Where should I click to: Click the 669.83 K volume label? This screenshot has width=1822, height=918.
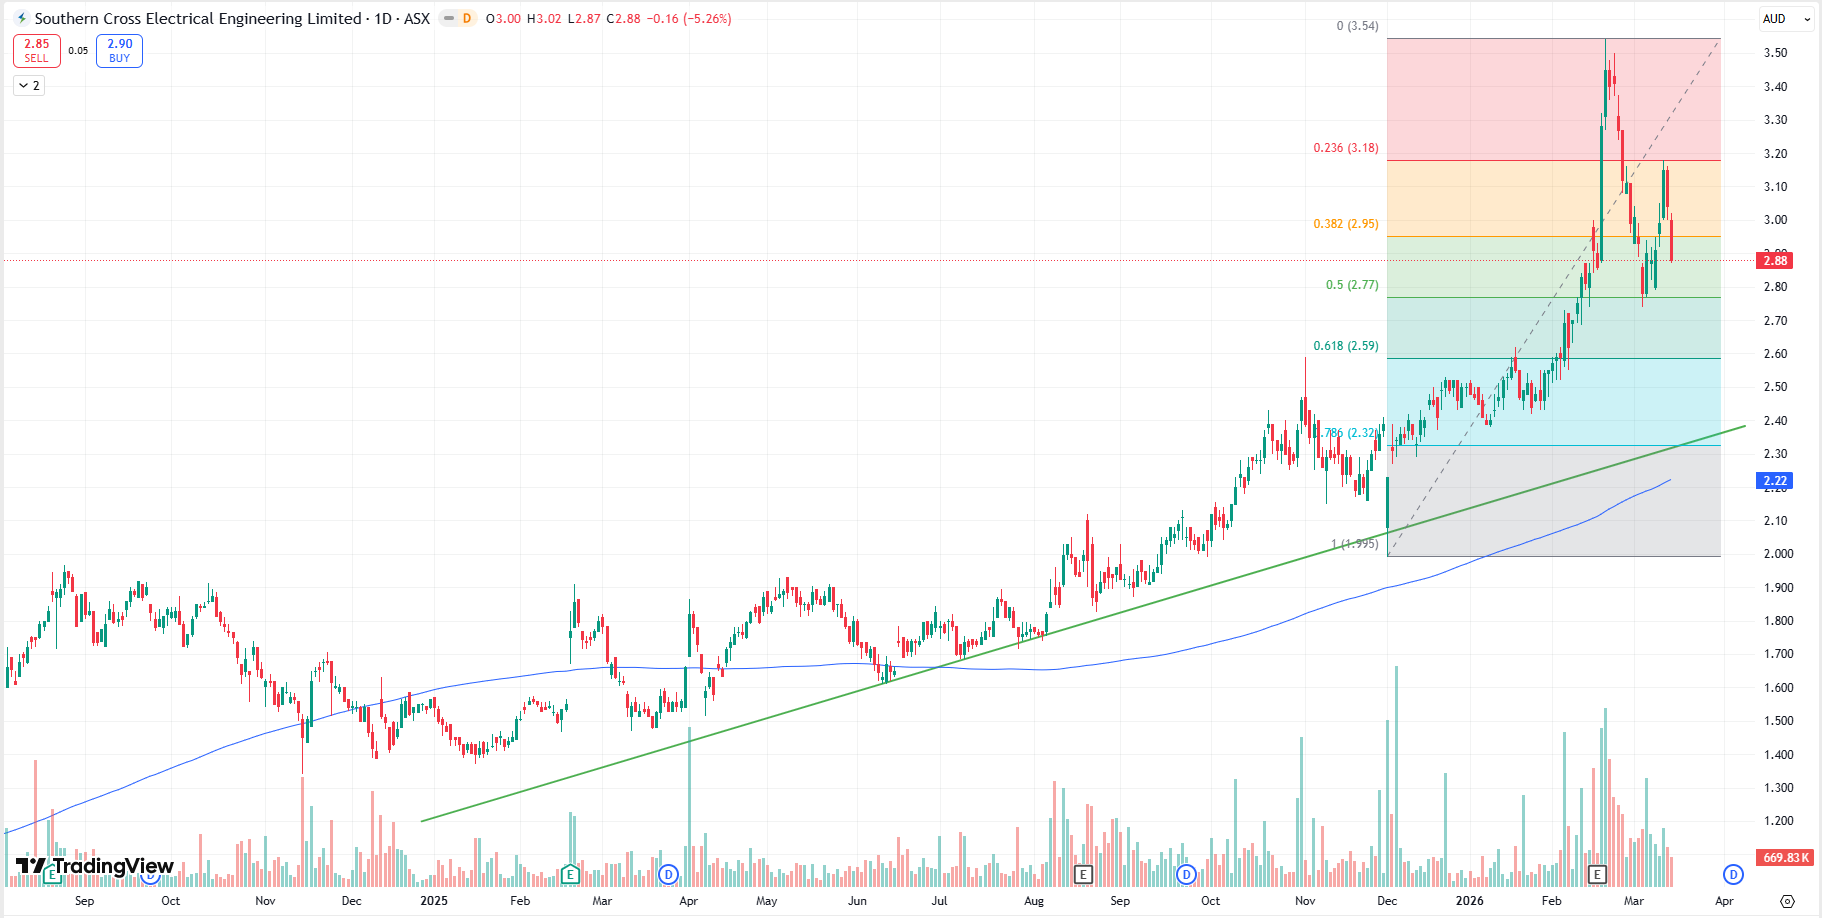point(1785,858)
